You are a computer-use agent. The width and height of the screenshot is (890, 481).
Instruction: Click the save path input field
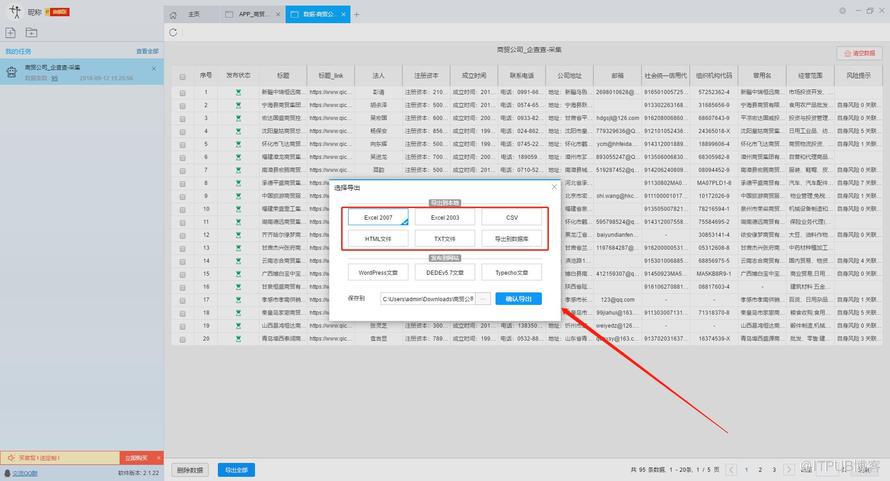tap(428, 299)
